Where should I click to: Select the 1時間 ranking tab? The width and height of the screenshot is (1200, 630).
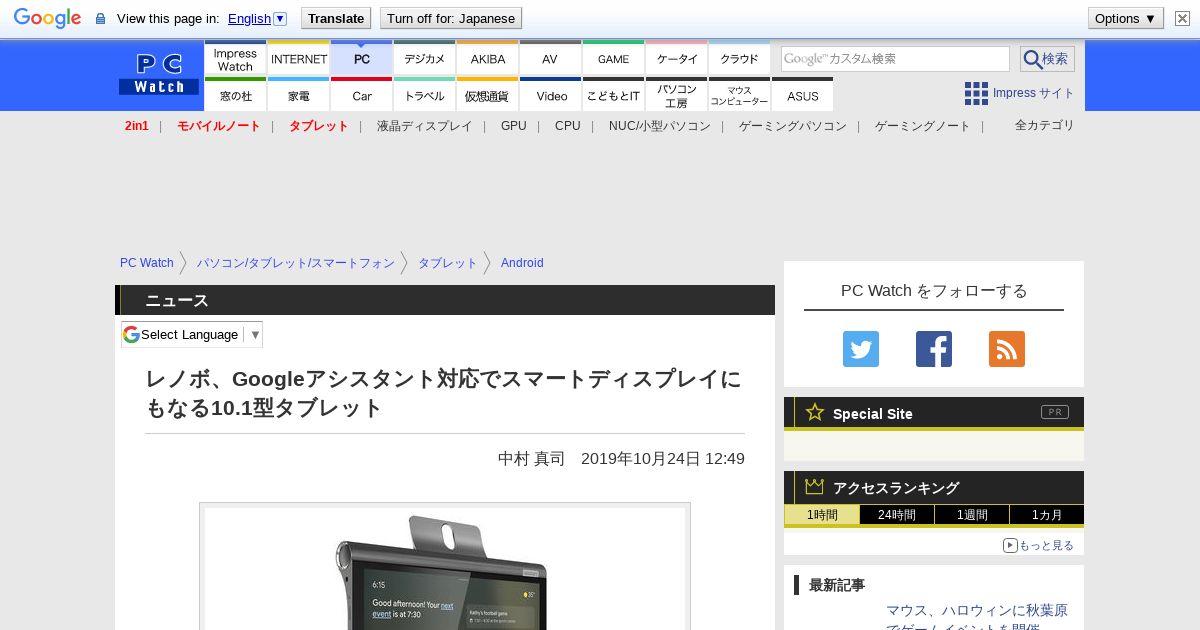pos(822,515)
